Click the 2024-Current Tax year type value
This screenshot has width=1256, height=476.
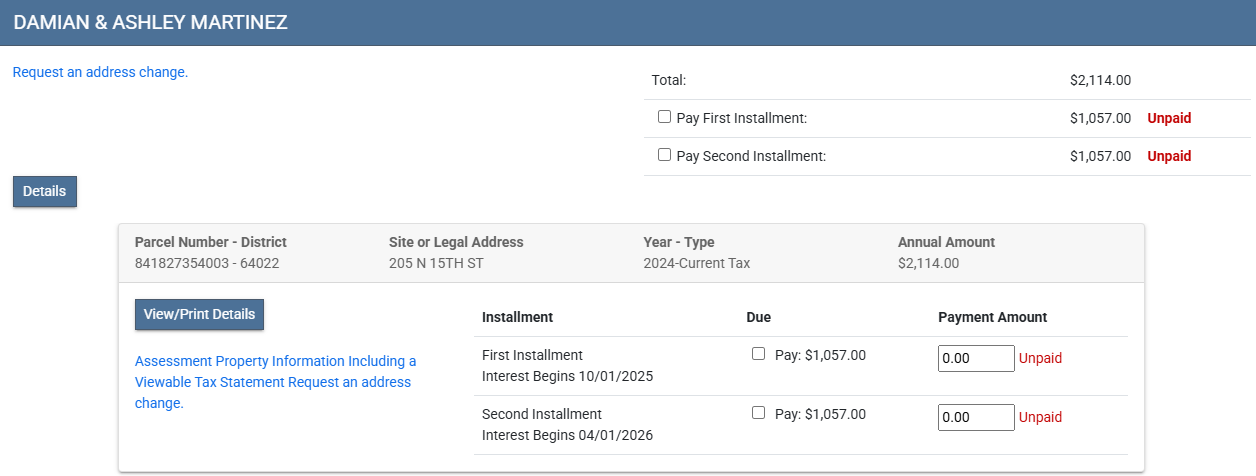pos(696,263)
